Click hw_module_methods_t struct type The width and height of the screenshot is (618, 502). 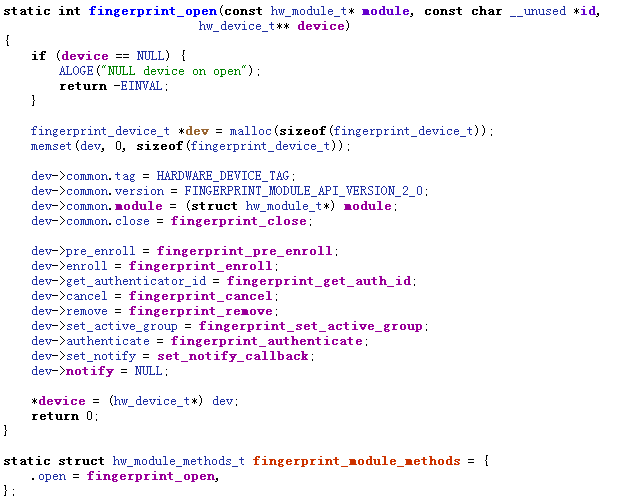(x=179, y=461)
